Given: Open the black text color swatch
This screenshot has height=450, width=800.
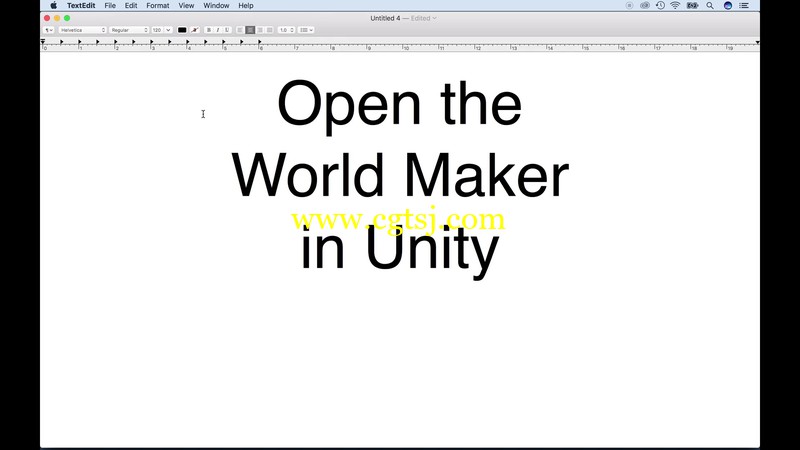Looking at the screenshot, I should (182, 30).
